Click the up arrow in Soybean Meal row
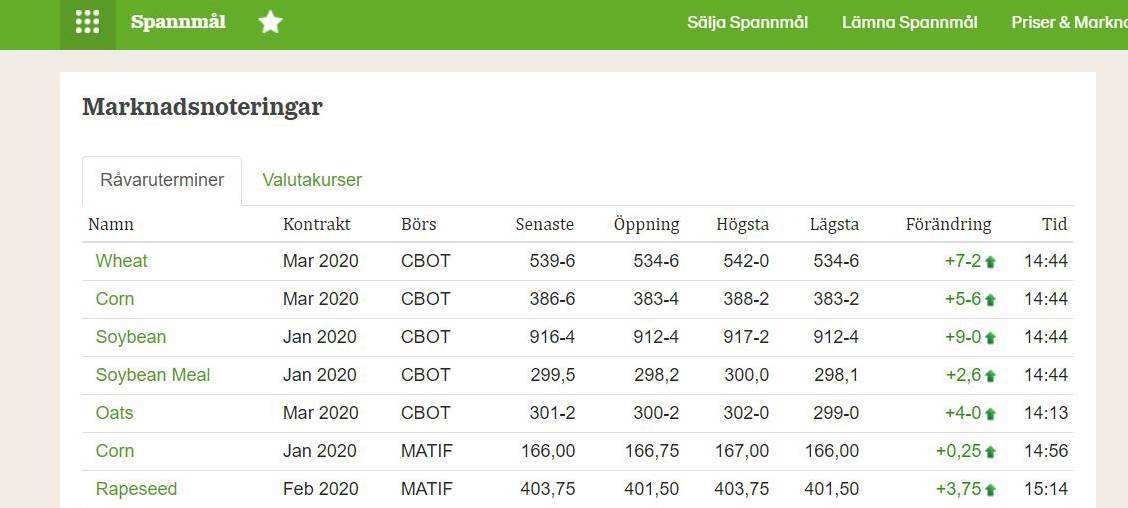Viewport: 1128px width, 508px height. [990, 376]
